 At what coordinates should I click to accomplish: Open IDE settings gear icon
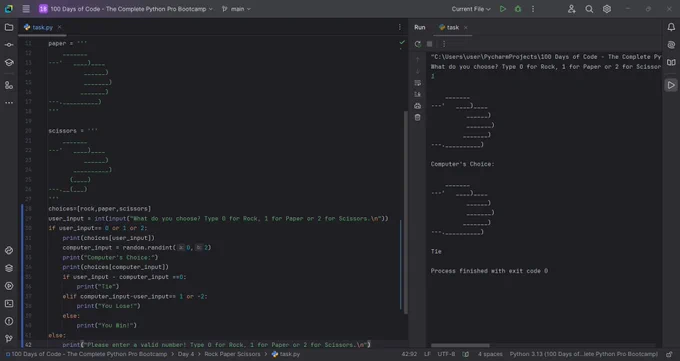[607, 9]
